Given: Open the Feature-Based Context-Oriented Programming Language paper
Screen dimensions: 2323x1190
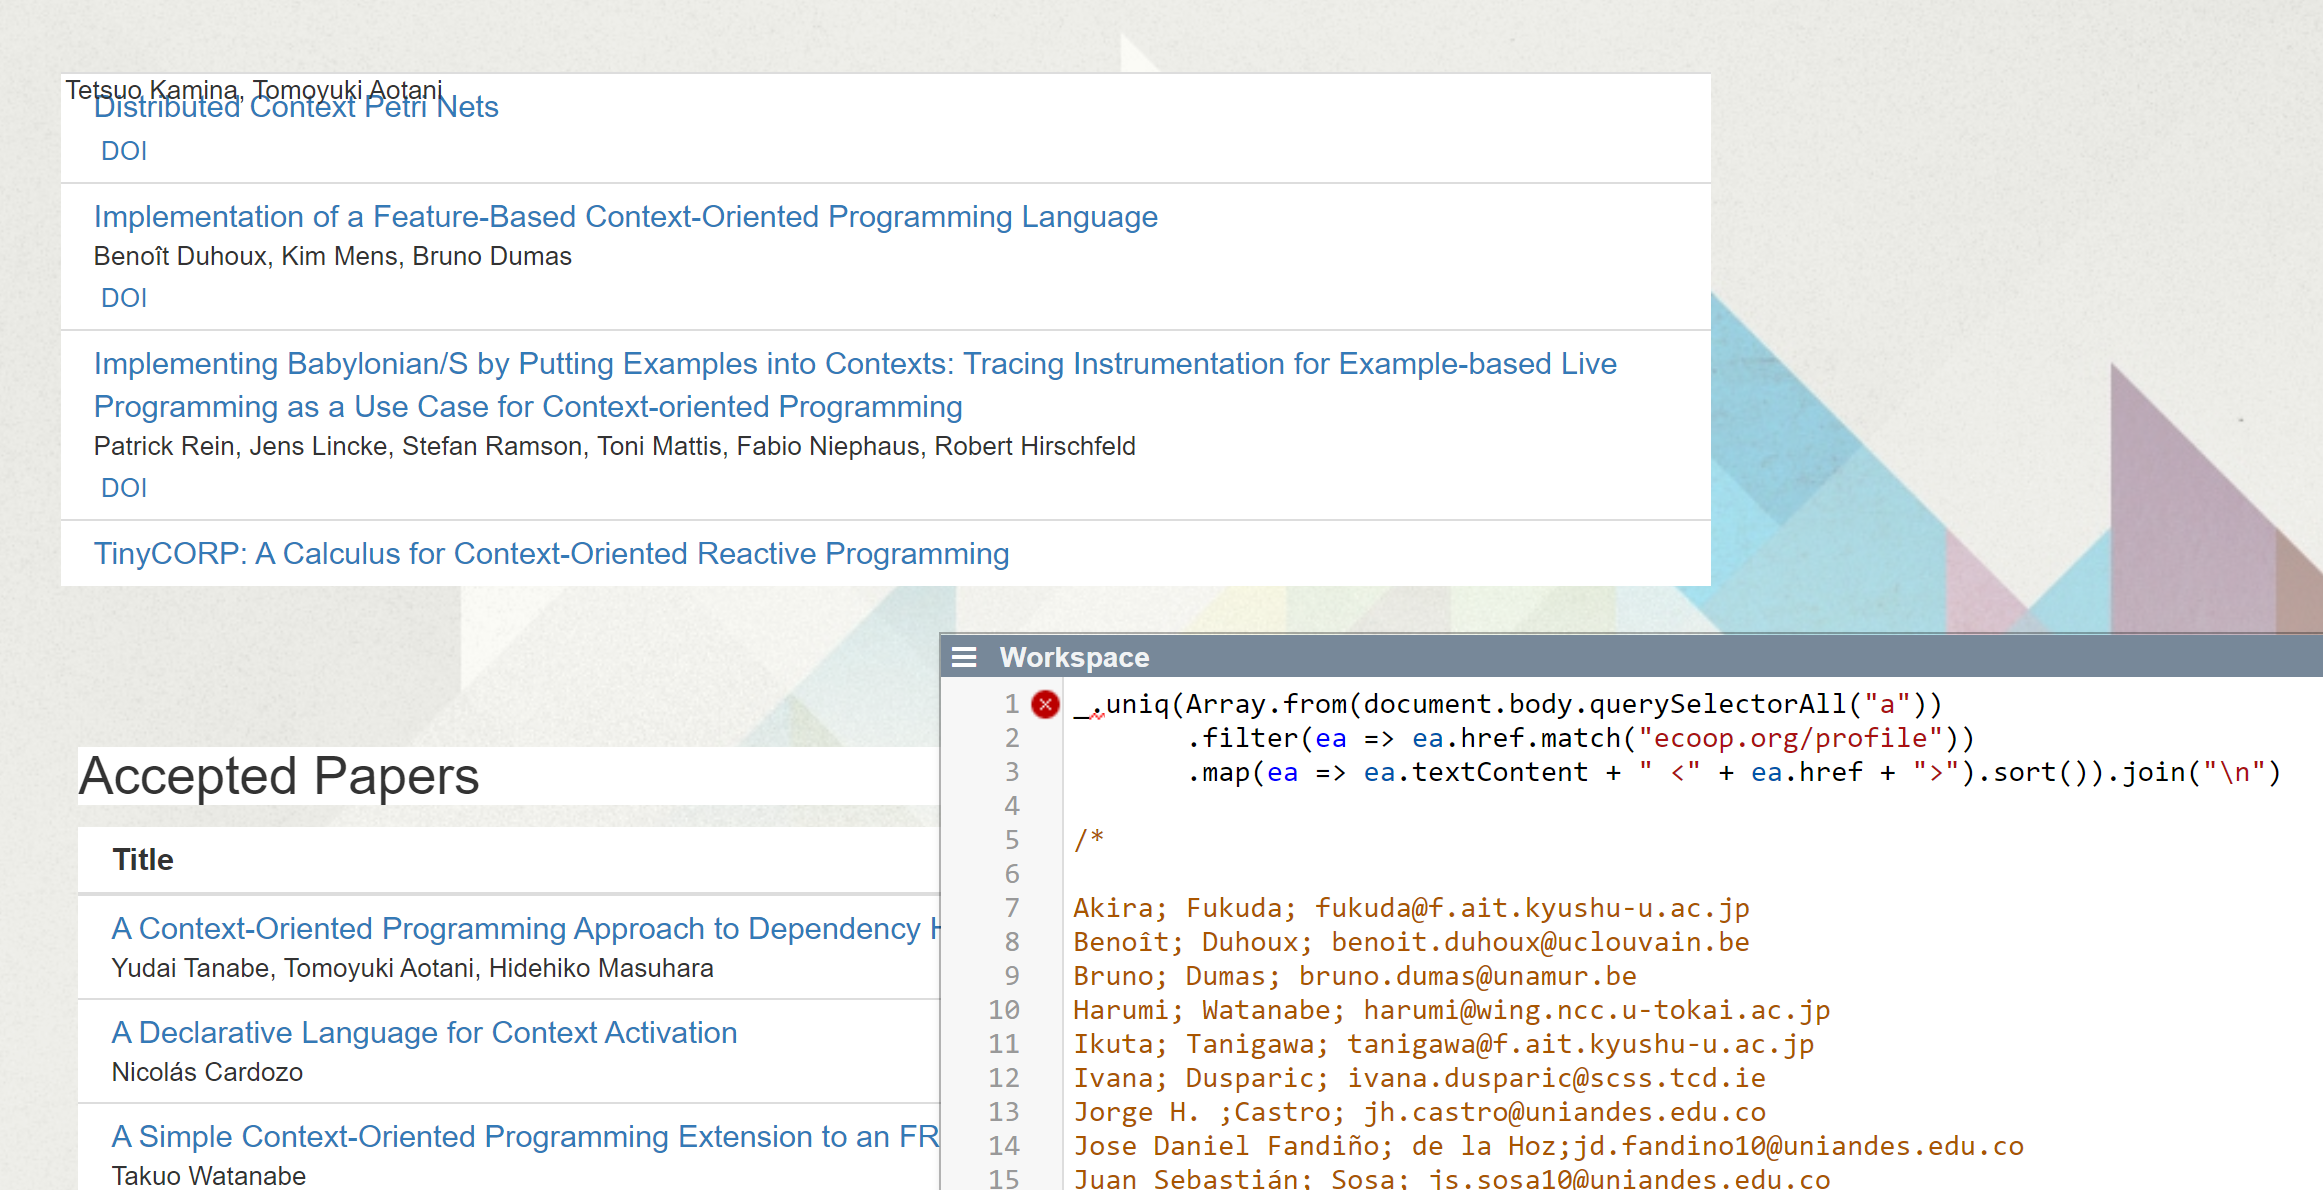Looking at the screenshot, I should (x=625, y=217).
